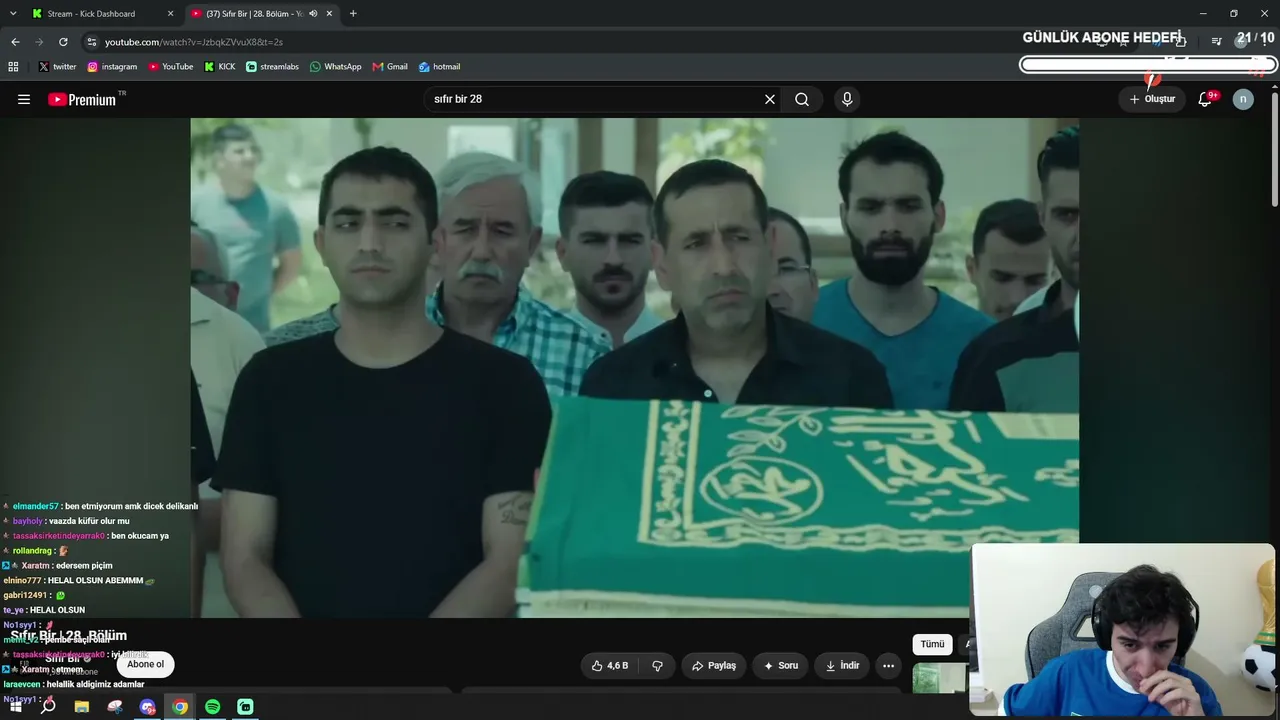Open Windows taskbar search
The image size is (1280, 720).
(48, 707)
